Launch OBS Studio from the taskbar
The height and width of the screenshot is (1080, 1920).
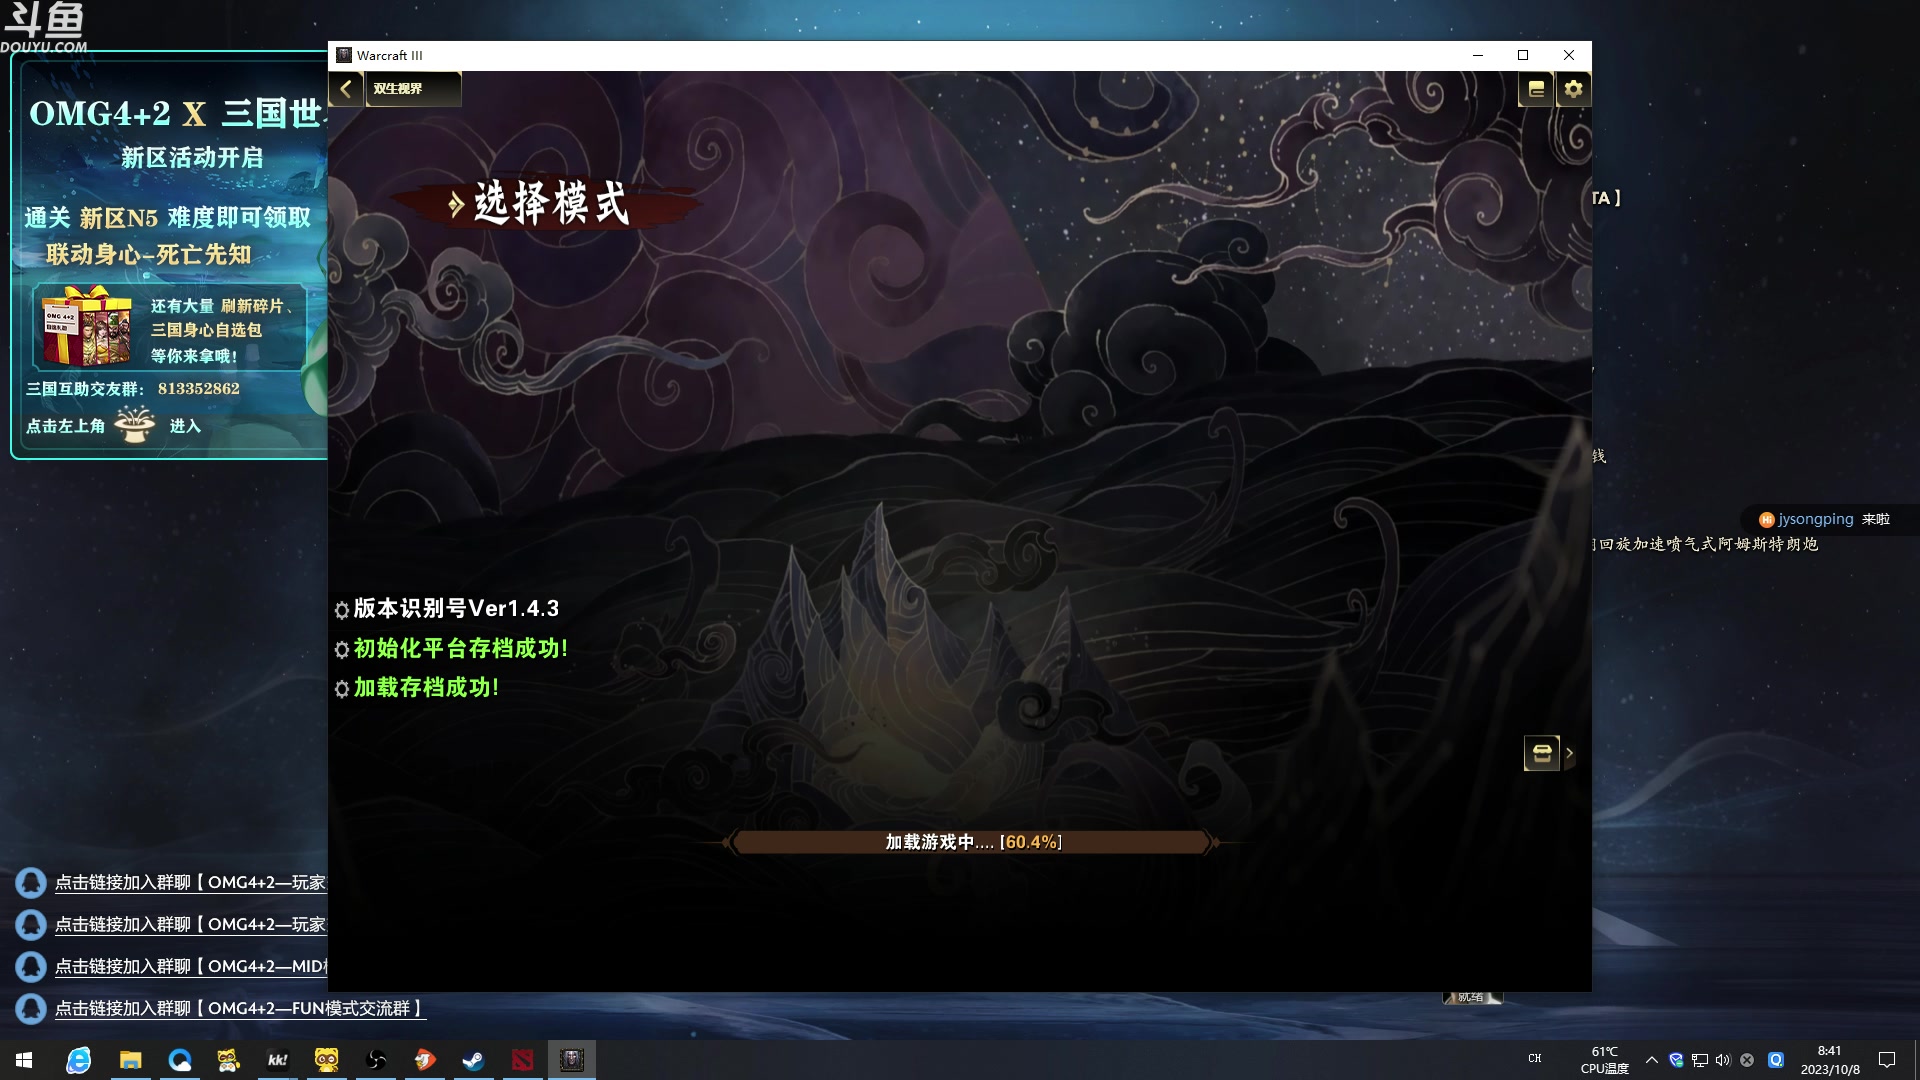click(375, 1060)
